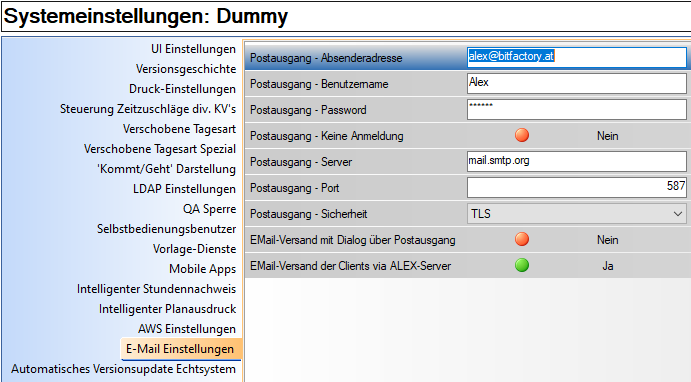Click Postausgang - Absenderadresse row label

[326, 58]
